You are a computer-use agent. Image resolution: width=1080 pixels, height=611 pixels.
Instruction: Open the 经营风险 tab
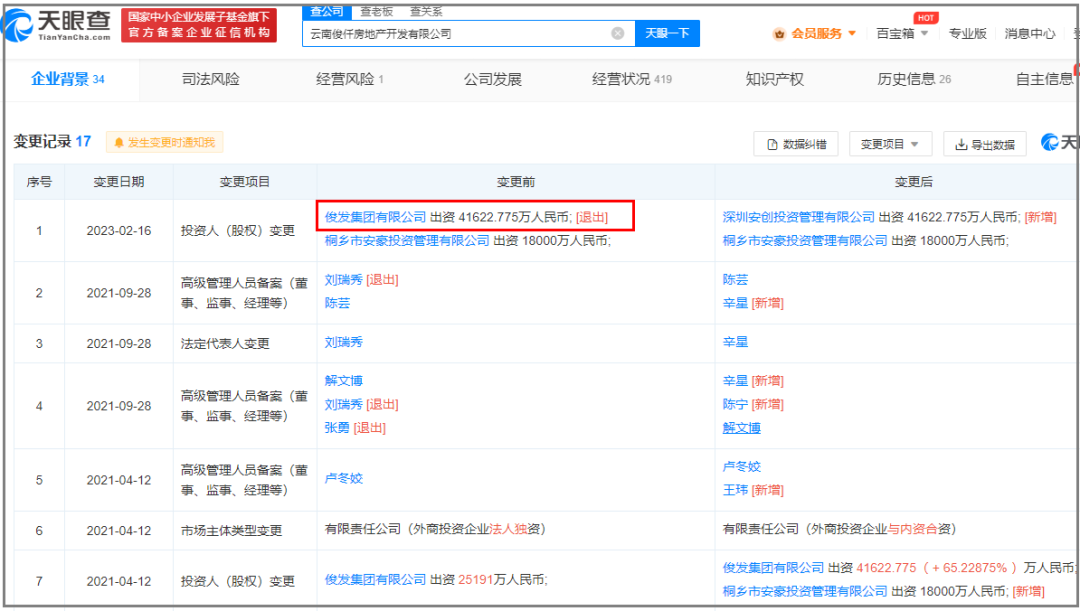point(349,79)
